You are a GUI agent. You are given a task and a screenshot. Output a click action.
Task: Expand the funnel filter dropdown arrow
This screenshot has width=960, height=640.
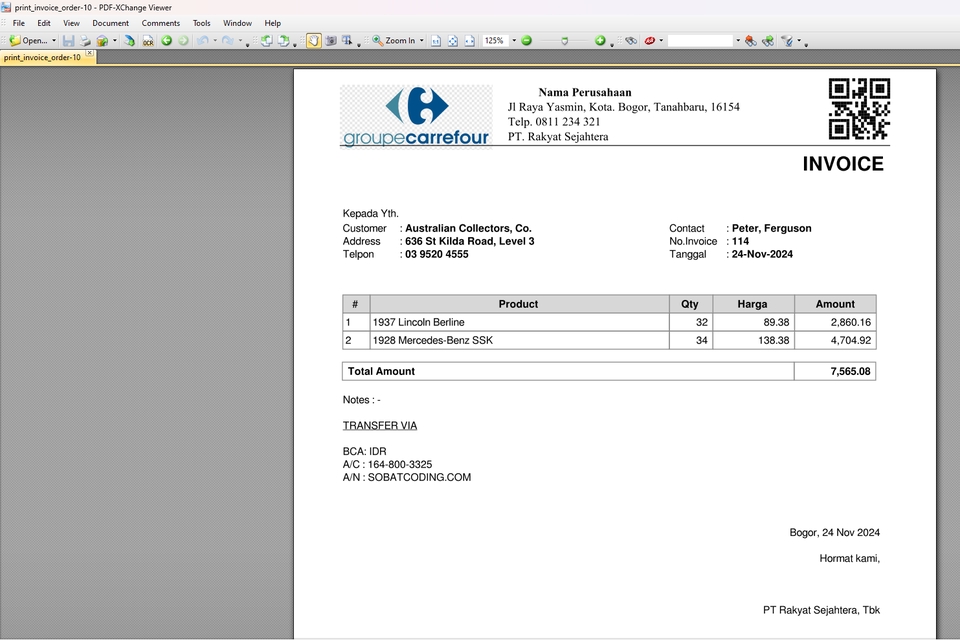coord(799,40)
